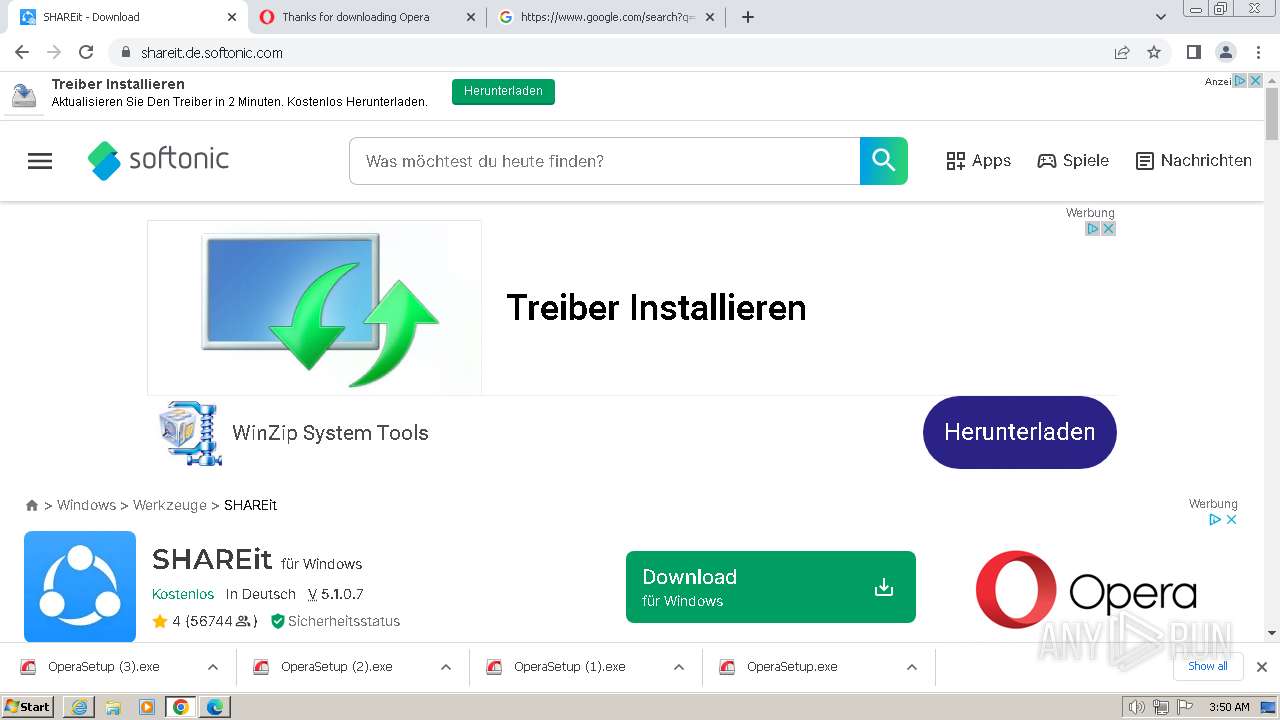
Task: Open the File Explorer folder taskbar icon
Action: pyautogui.click(x=113, y=707)
